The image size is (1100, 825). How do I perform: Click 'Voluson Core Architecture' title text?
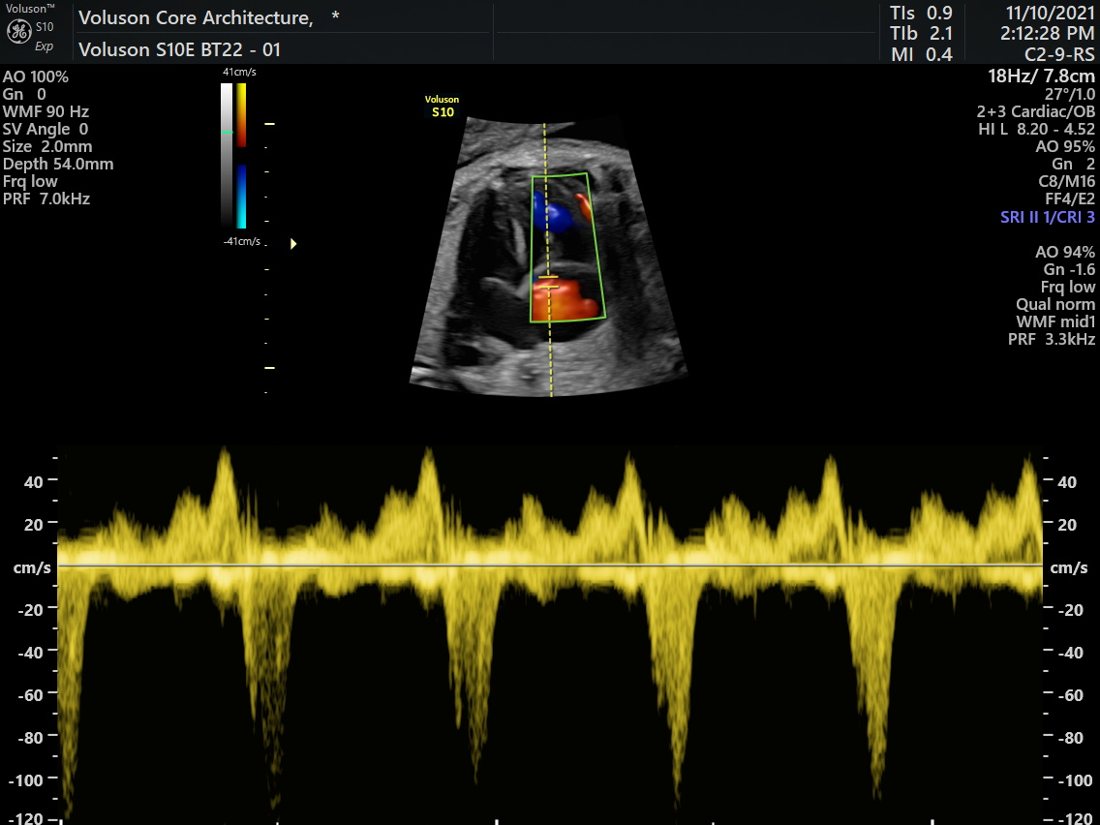tap(196, 18)
